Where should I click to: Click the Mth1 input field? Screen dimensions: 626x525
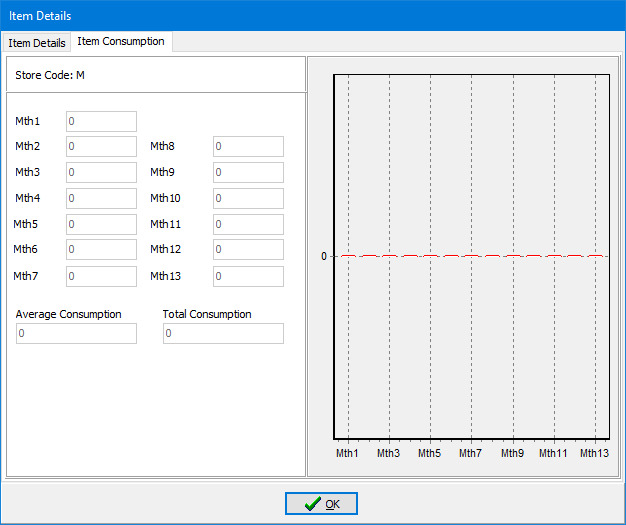[101, 121]
